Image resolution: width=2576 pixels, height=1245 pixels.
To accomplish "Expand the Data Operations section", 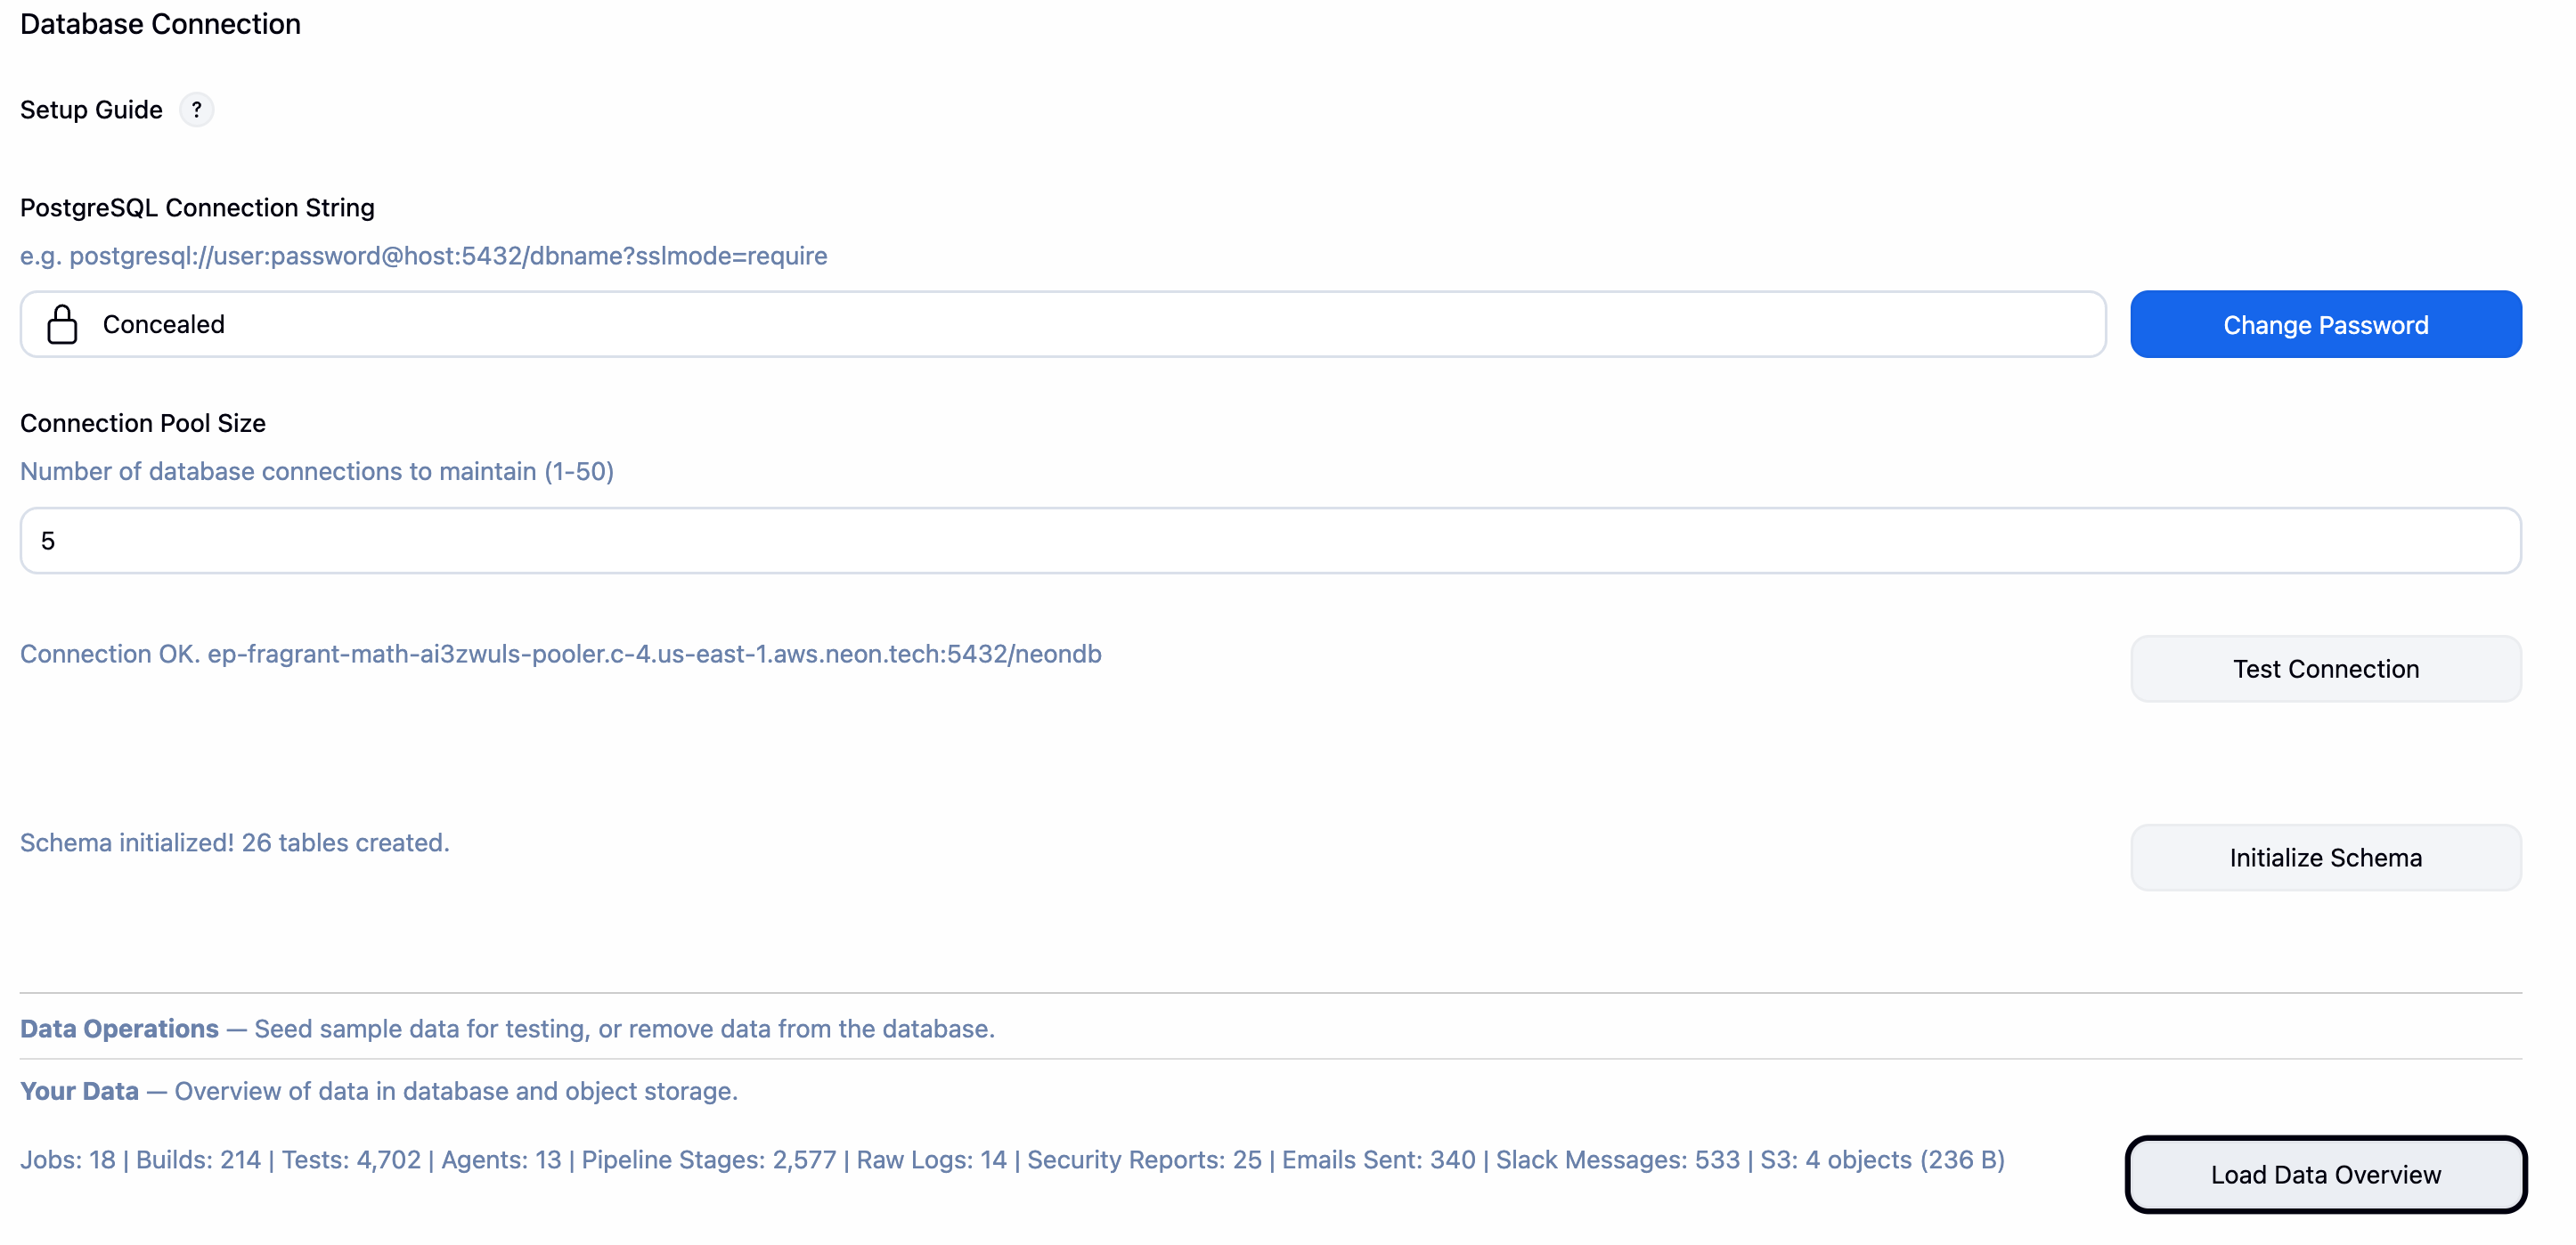I will [x=119, y=1028].
